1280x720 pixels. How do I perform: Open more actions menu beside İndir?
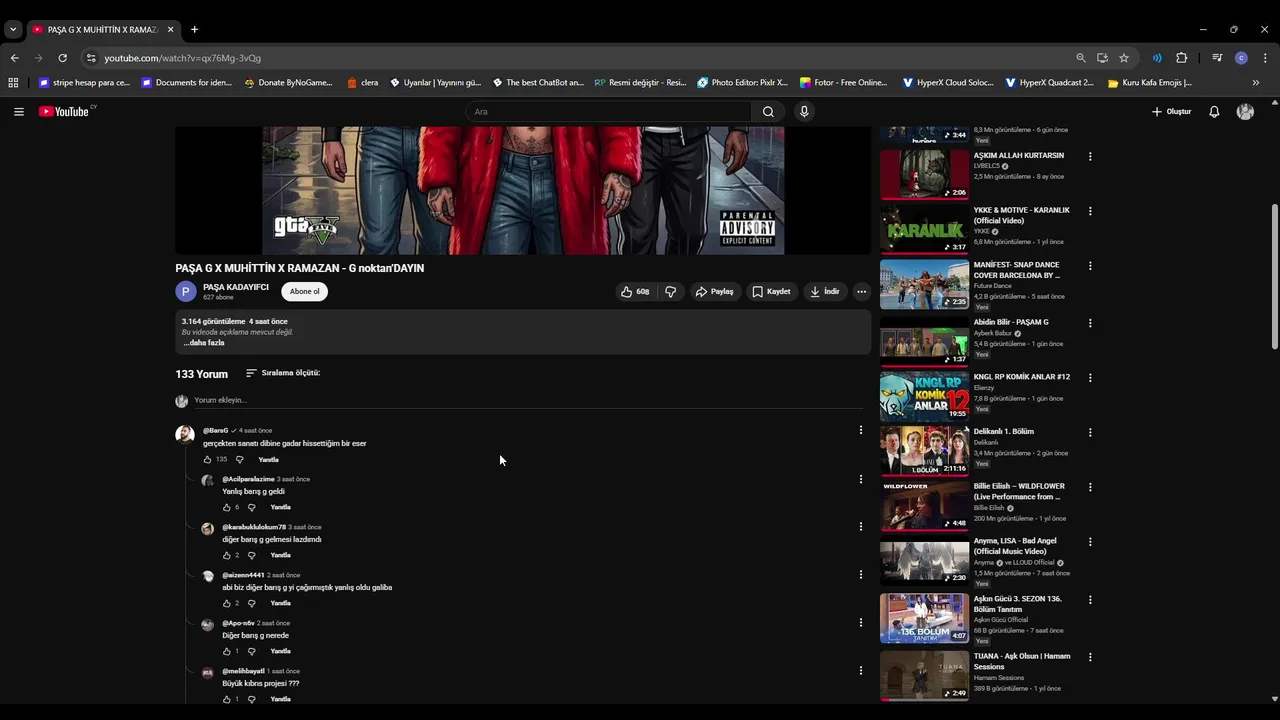861,292
